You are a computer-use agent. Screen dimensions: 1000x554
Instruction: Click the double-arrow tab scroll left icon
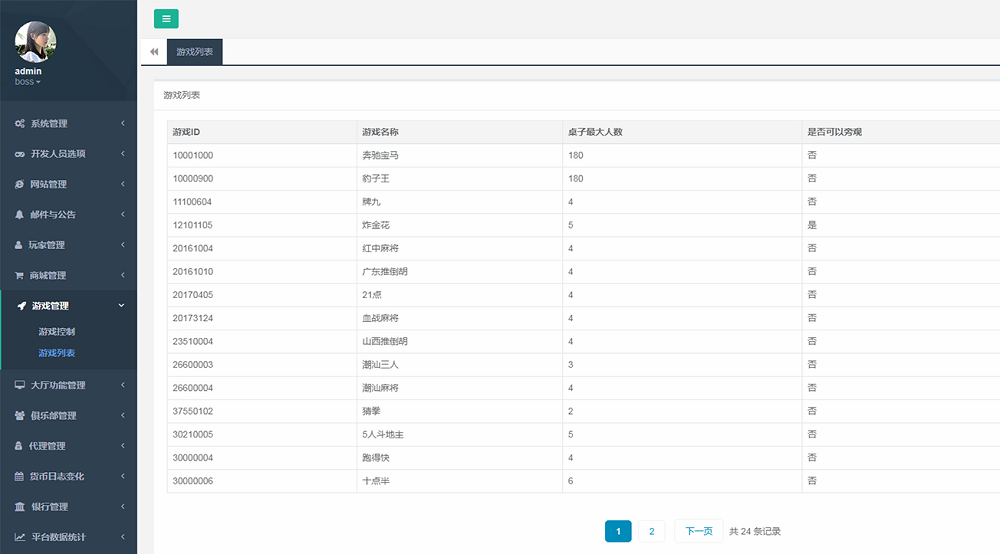pyautogui.click(x=154, y=51)
